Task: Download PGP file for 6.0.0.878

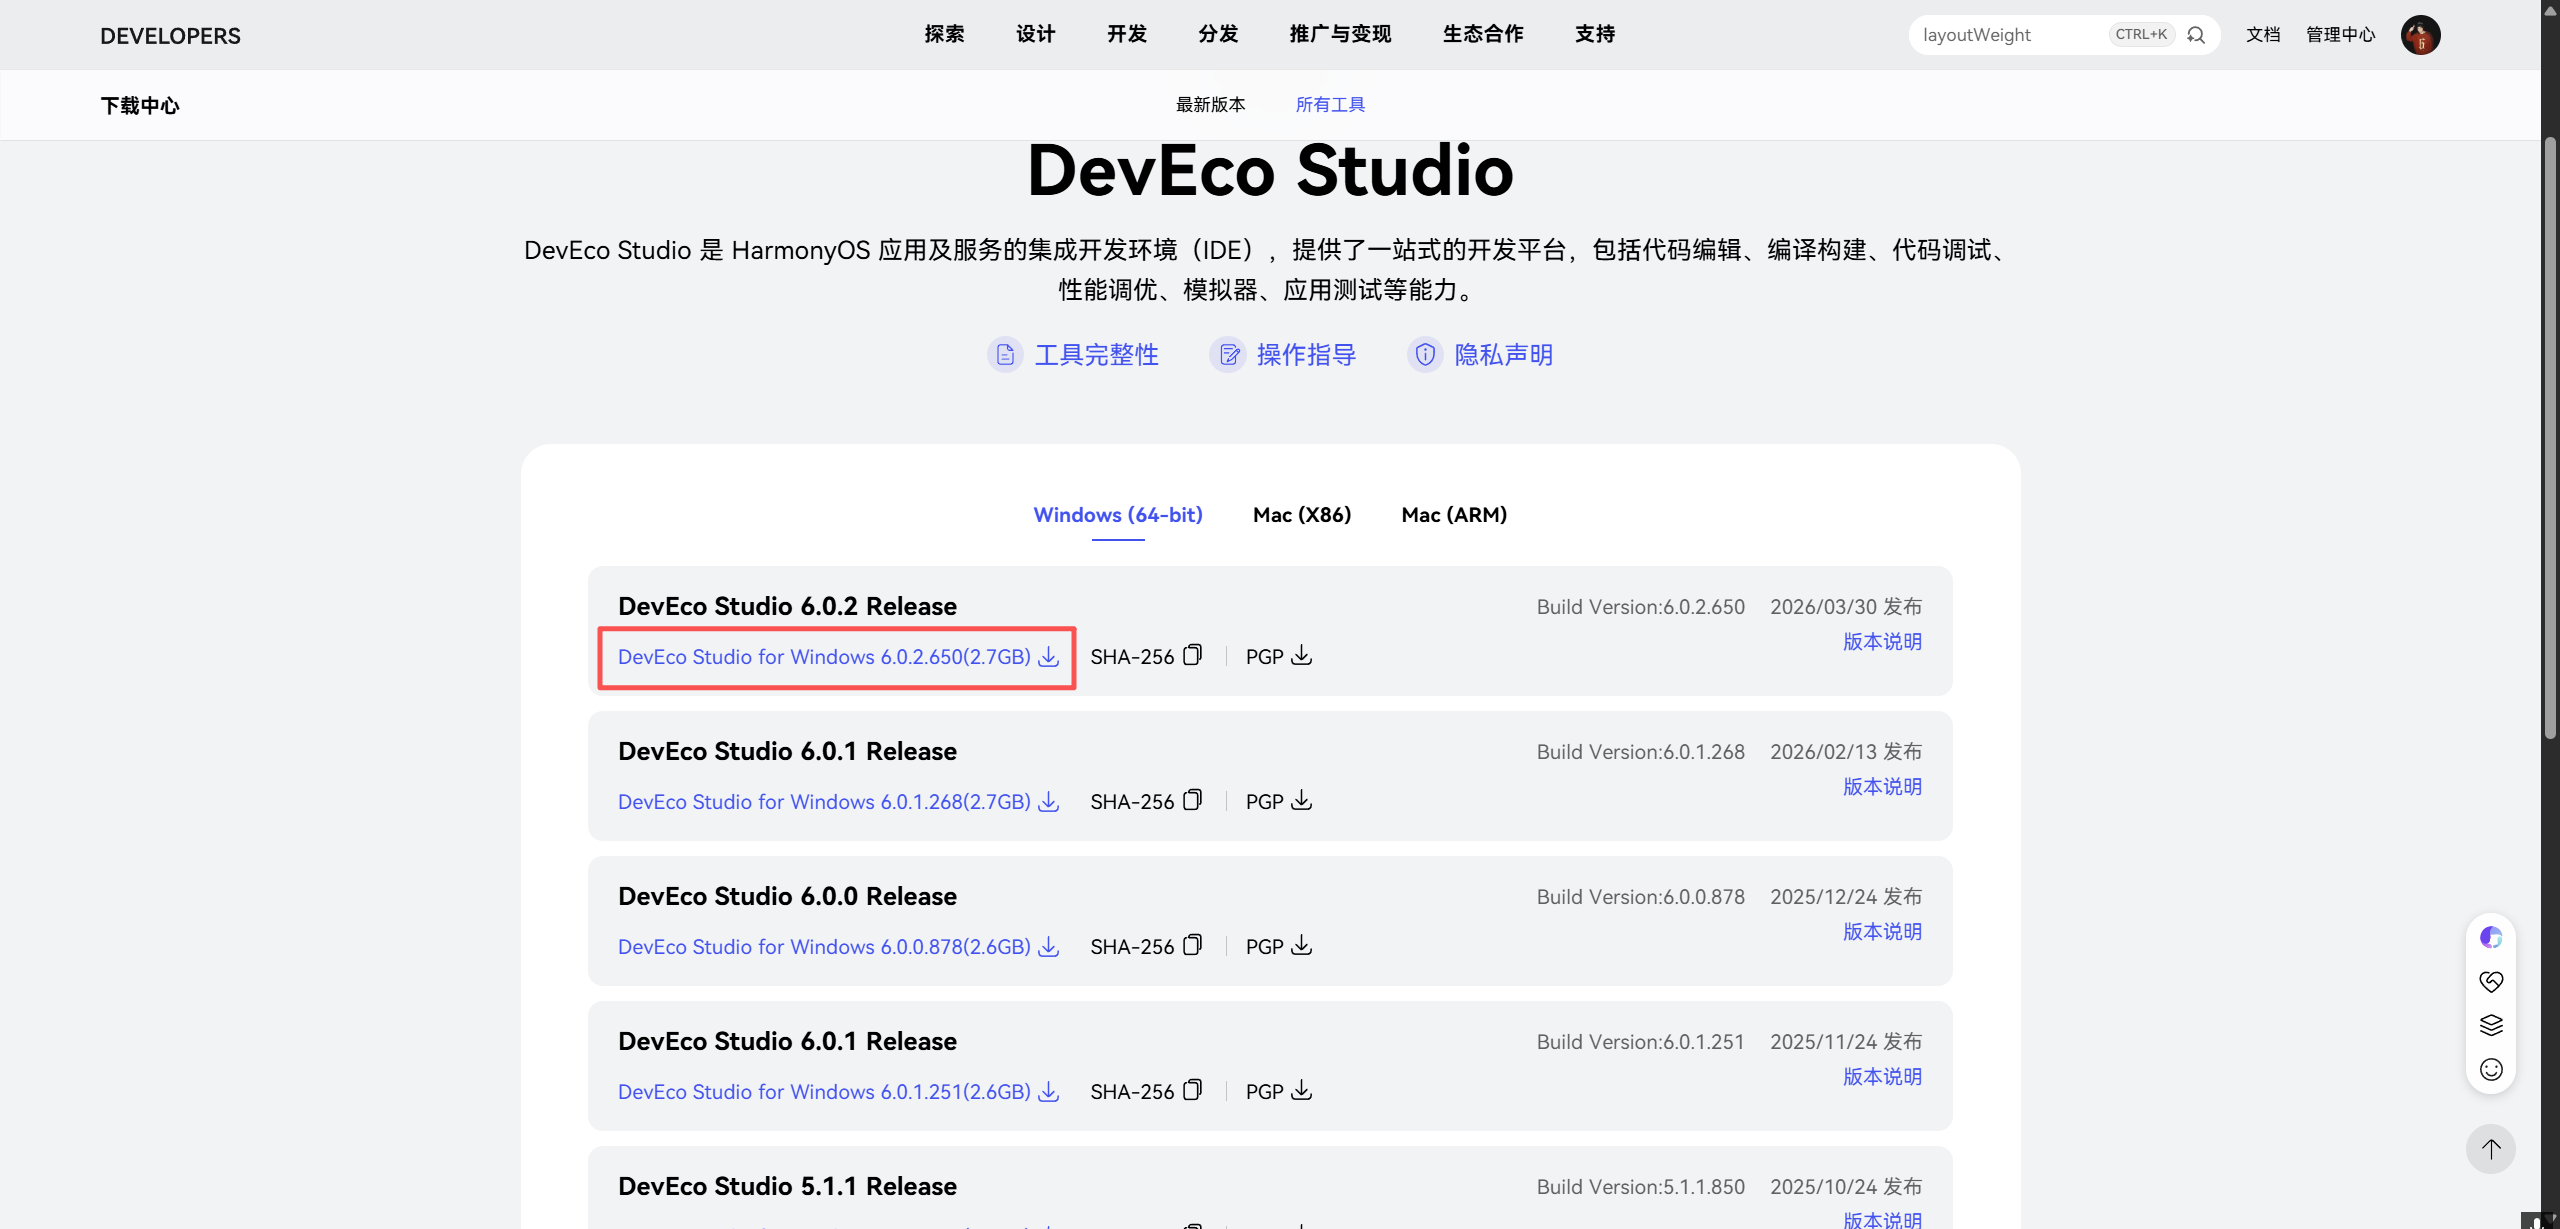Action: point(1301,945)
